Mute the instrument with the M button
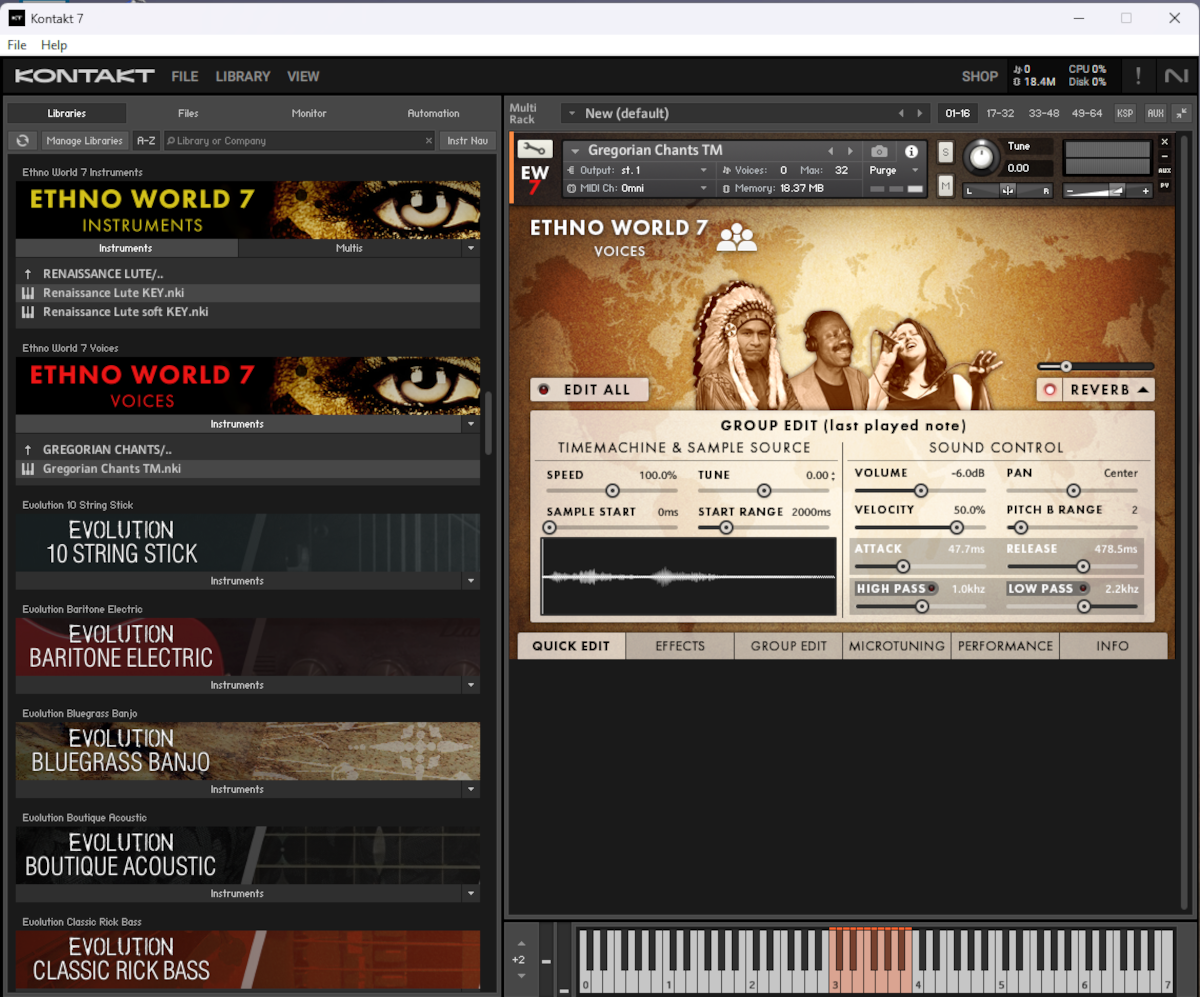Screen dimensions: 1200x997 coord(945,185)
